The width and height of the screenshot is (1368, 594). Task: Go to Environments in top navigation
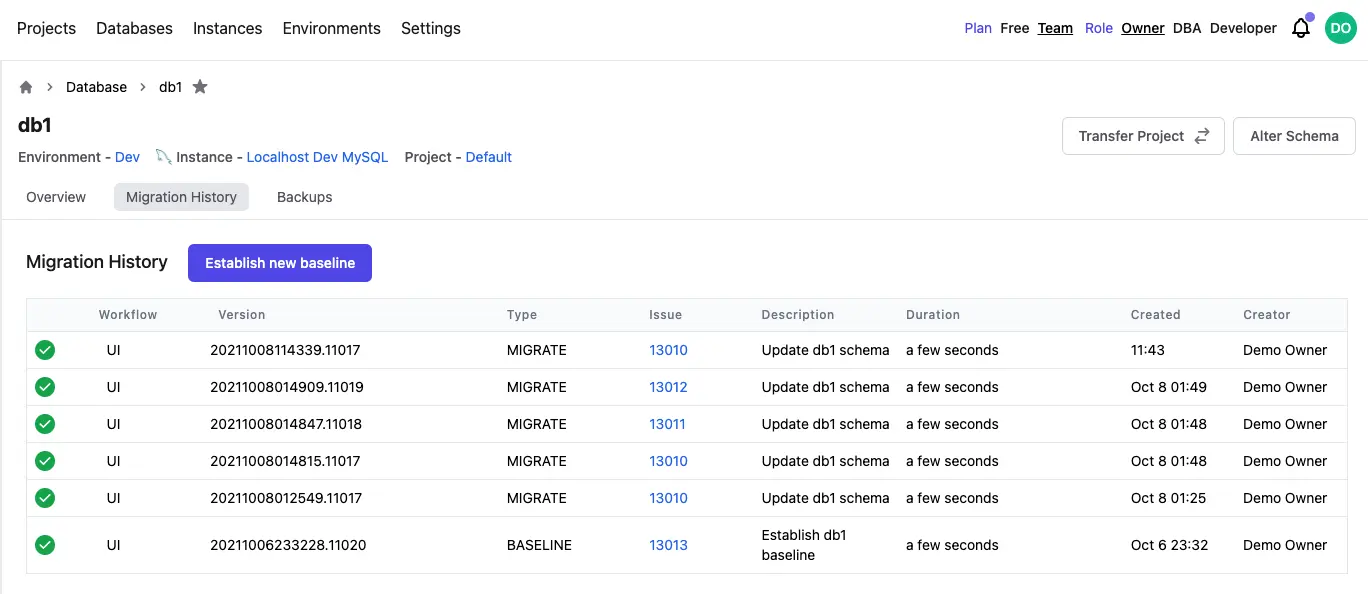331,28
